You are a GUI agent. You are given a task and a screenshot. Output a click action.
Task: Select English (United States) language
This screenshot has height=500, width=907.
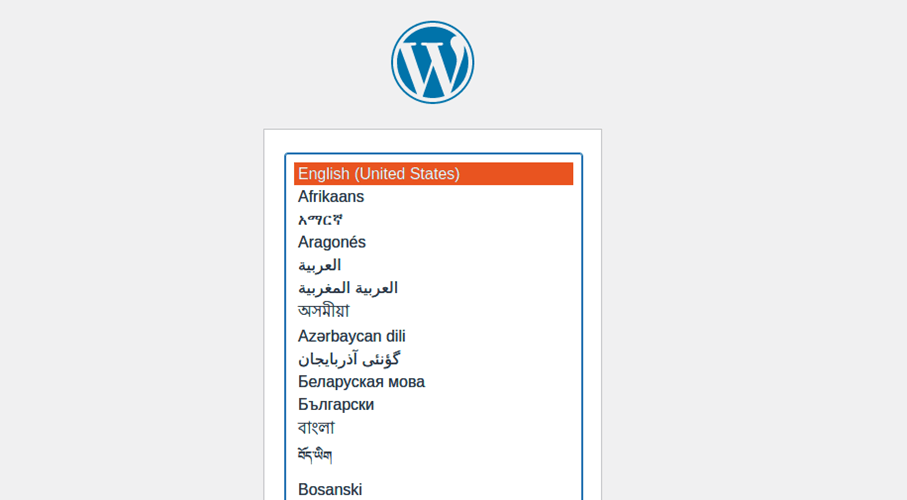[x=433, y=174]
